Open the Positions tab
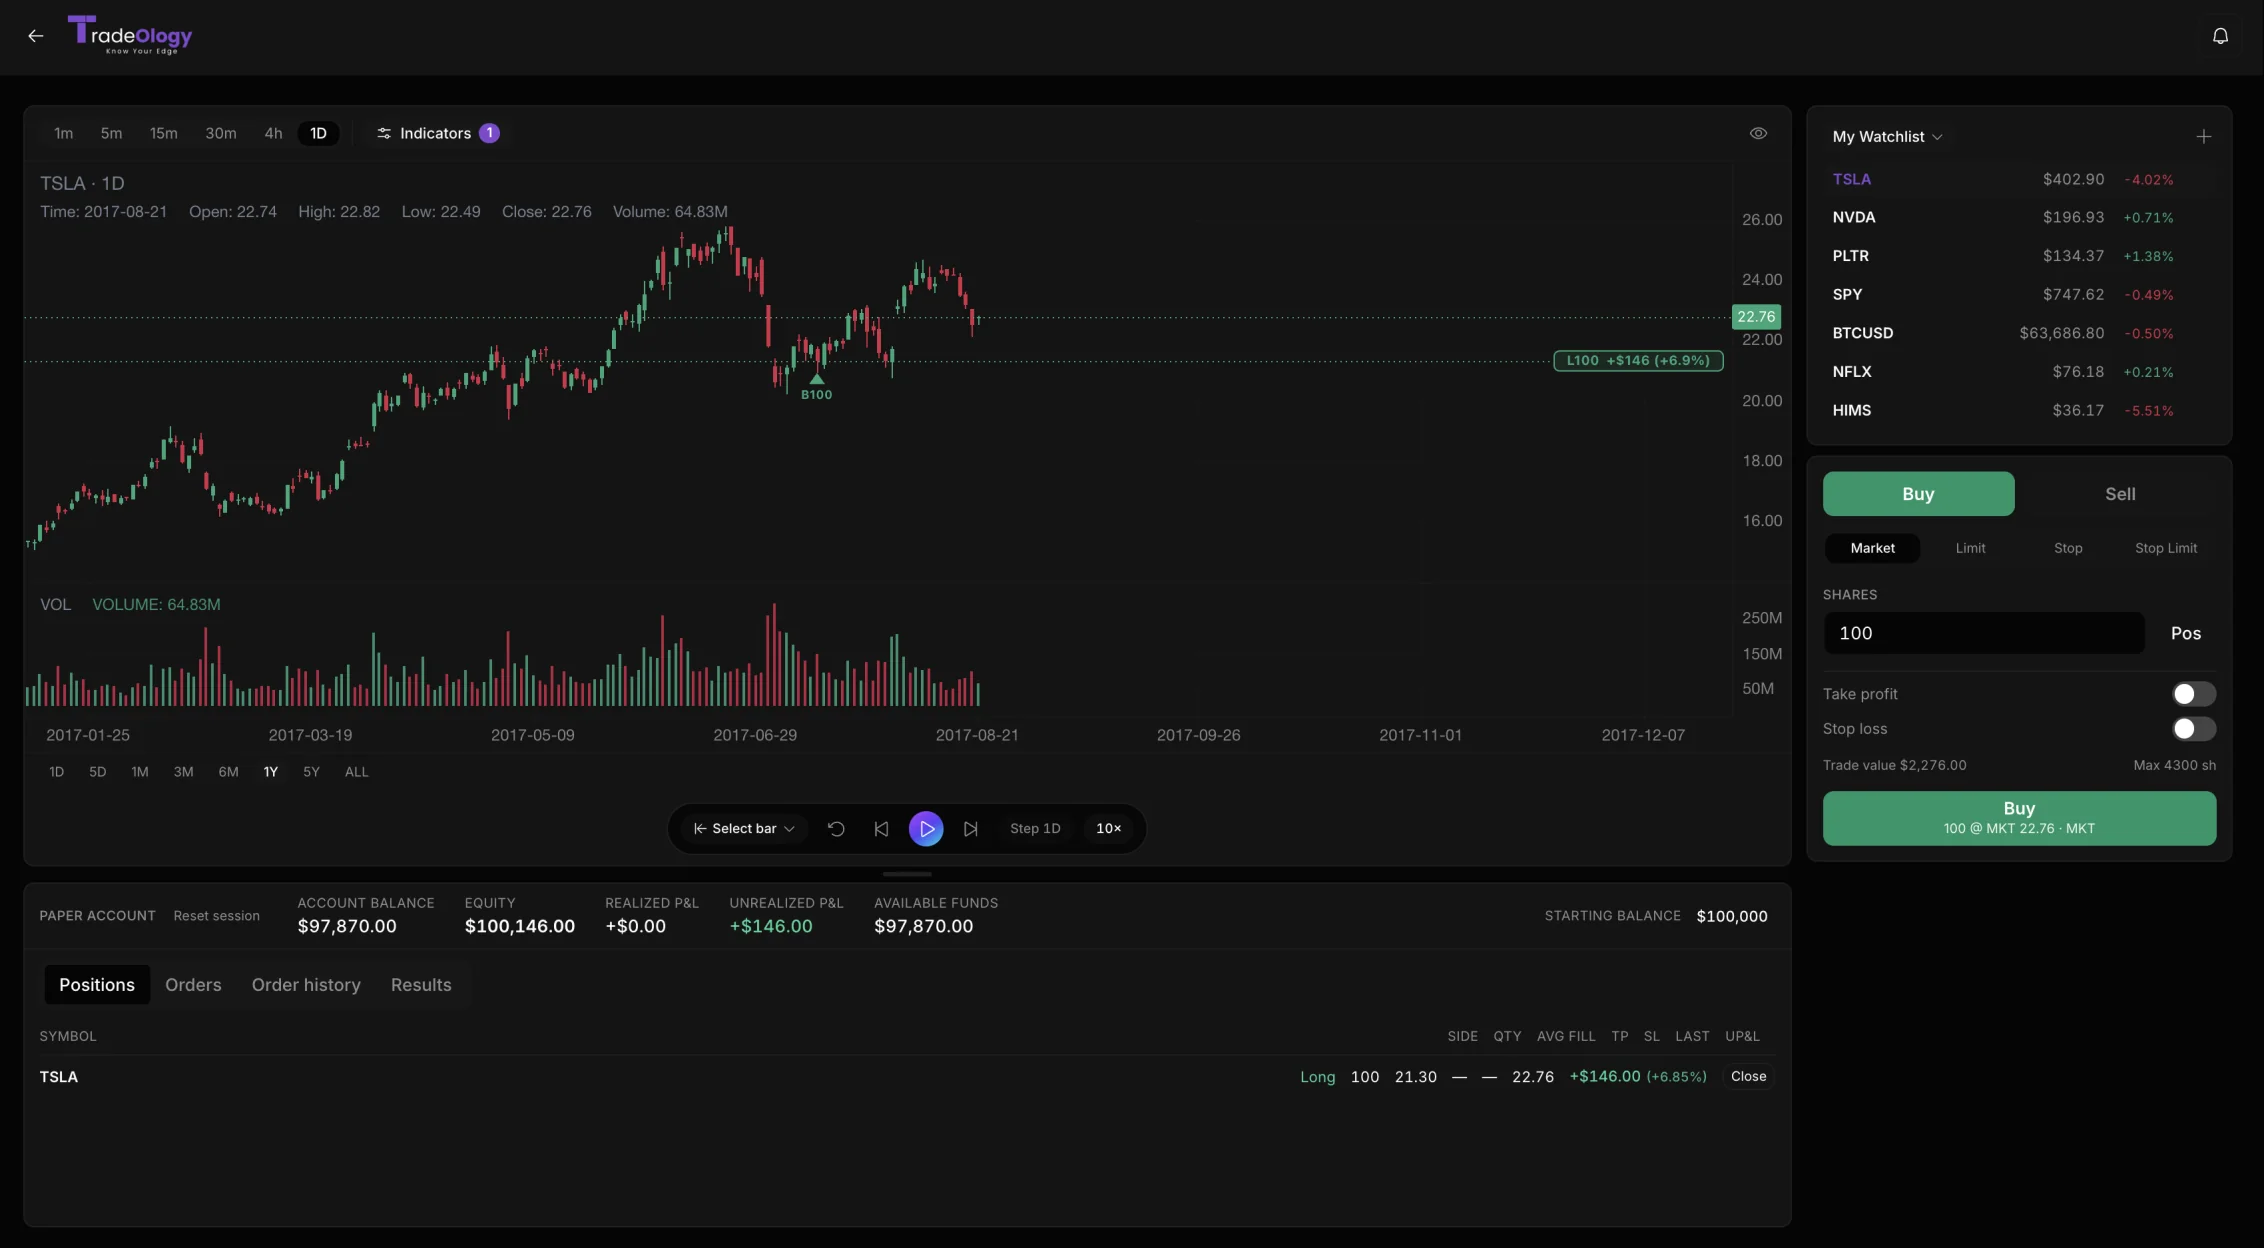This screenshot has height=1248, width=2264. (x=97, y=985)
